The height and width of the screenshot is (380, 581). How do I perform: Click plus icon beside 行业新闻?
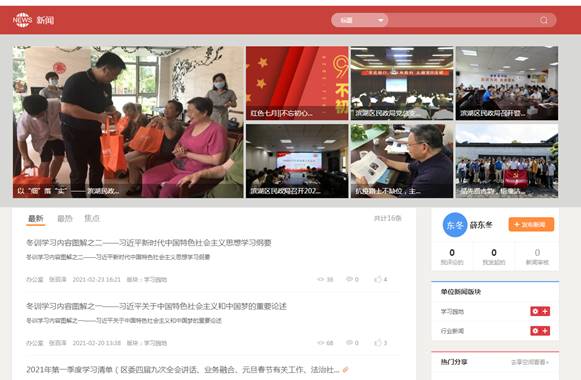tap(545, 331)
